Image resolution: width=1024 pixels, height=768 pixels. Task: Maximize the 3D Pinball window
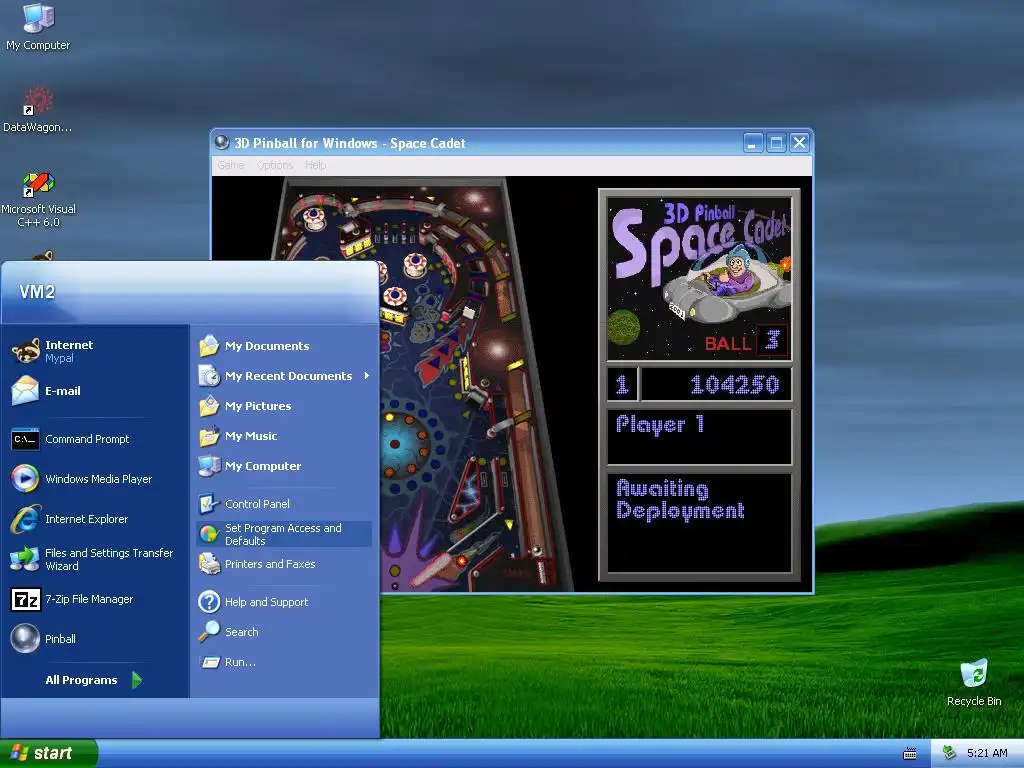click(776, 143)
